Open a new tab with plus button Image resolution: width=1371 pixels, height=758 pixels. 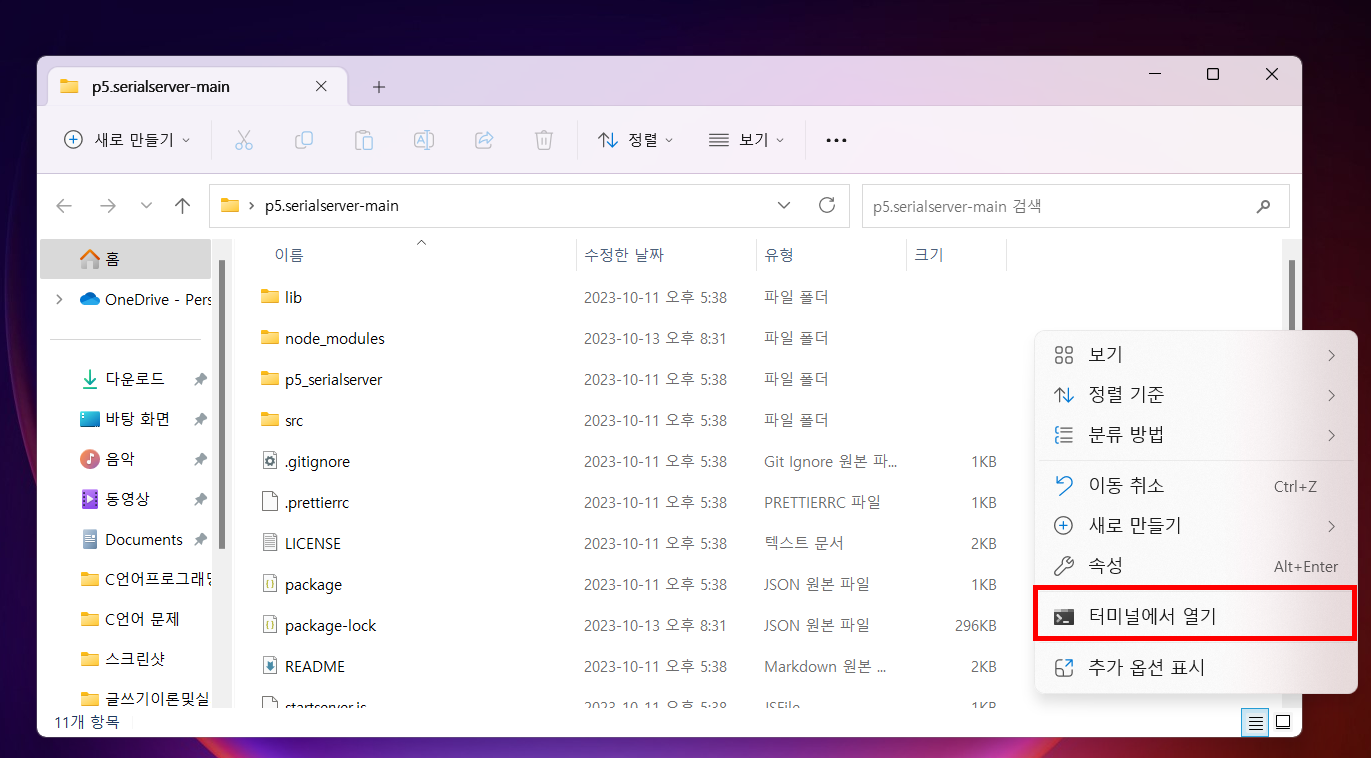379,87
